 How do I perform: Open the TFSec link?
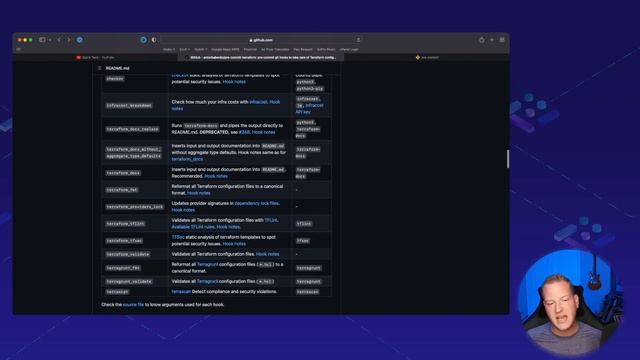178,237
